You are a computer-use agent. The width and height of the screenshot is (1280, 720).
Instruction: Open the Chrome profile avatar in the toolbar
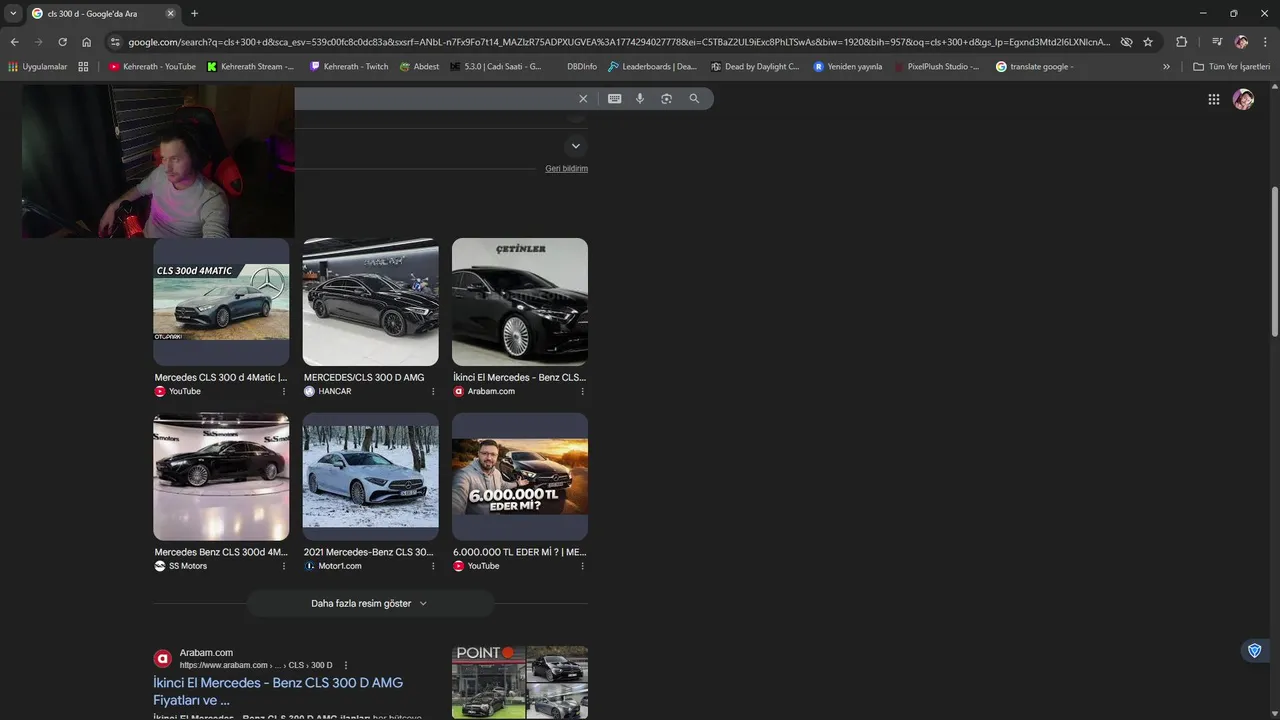click(x=1241, y=42)
